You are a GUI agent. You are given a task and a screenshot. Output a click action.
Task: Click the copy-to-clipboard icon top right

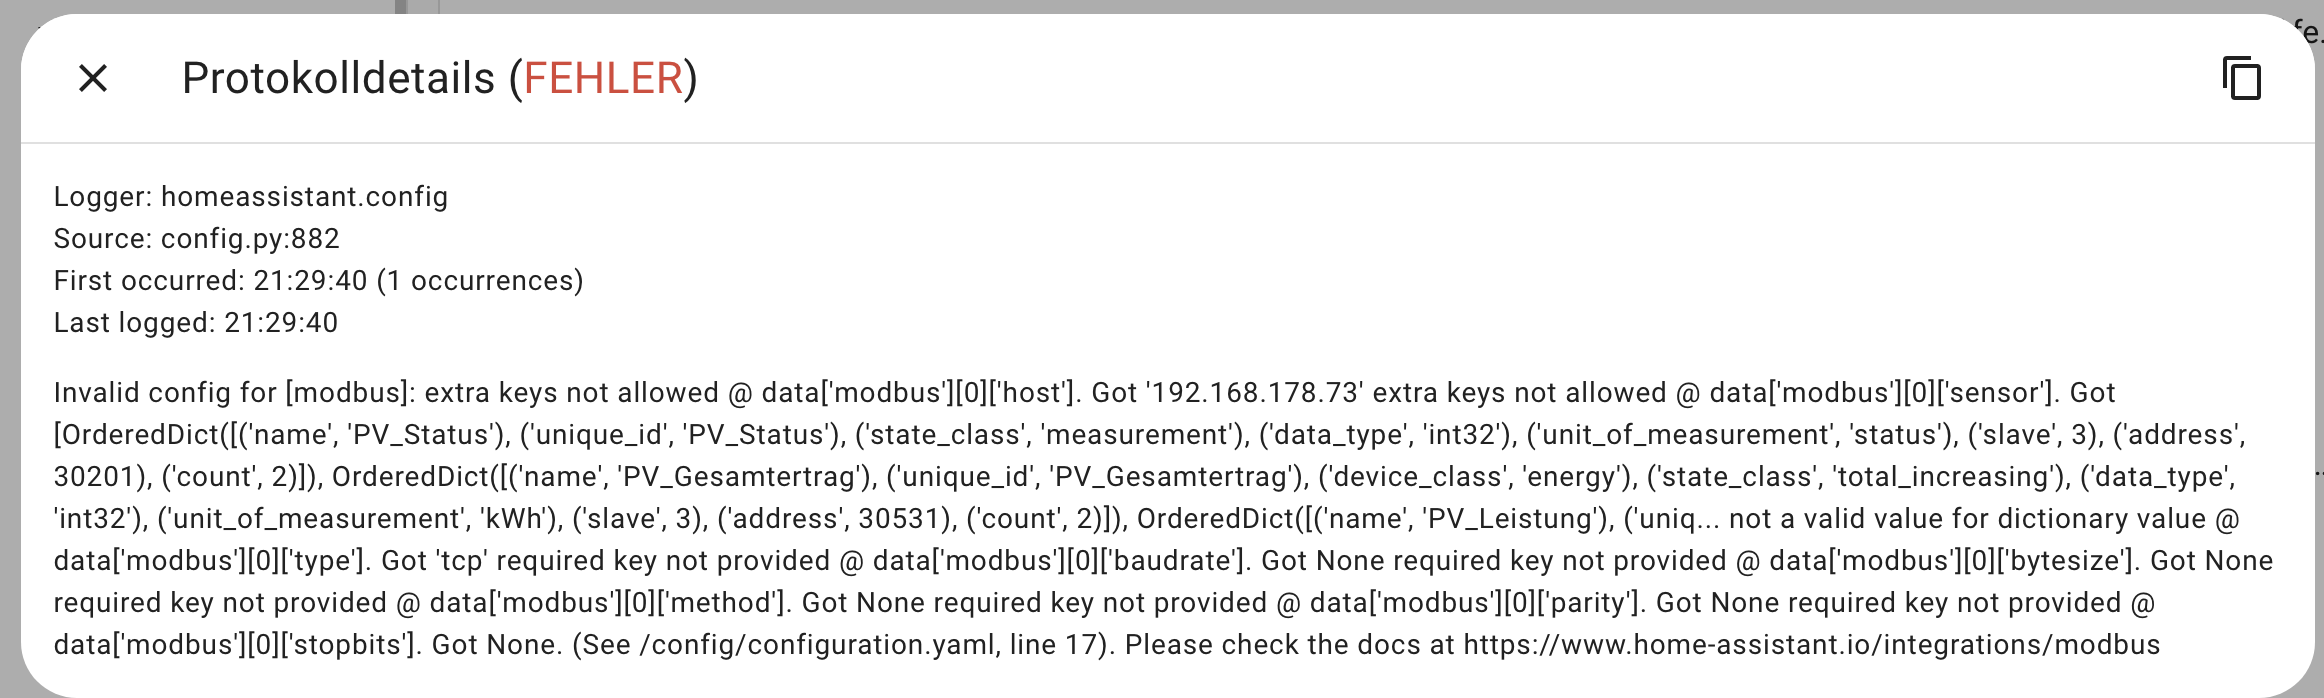[2240, 79]
